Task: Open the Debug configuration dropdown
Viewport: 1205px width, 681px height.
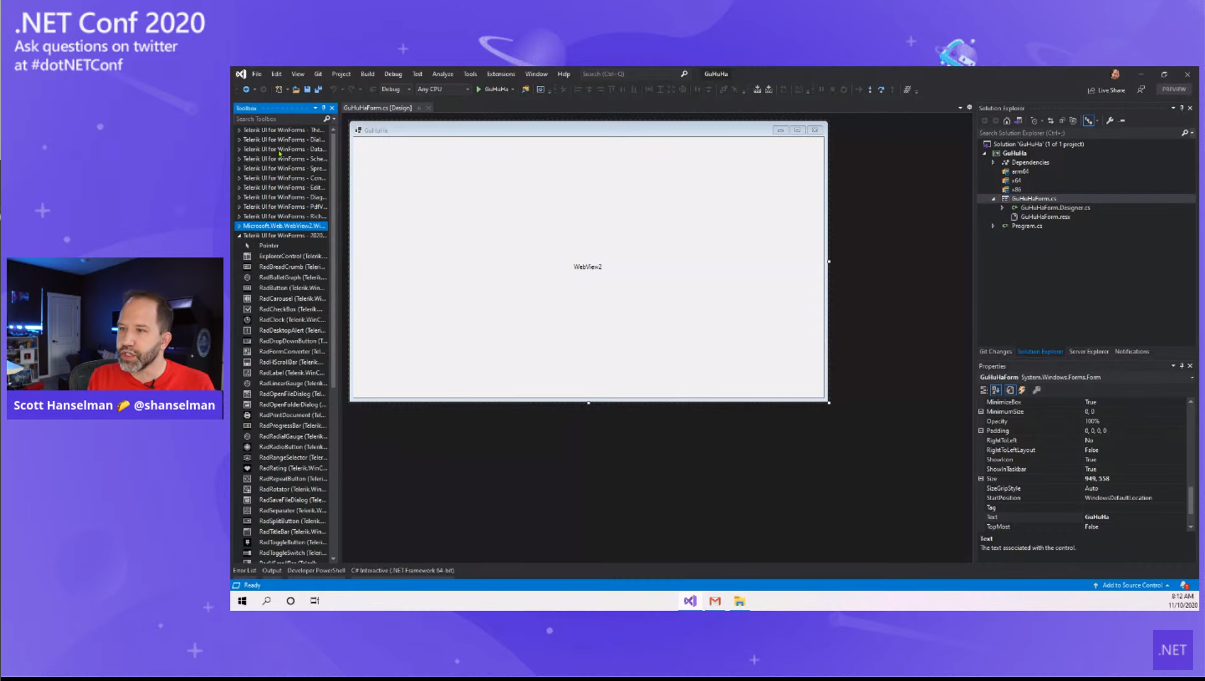Action: tap(395, 89)
